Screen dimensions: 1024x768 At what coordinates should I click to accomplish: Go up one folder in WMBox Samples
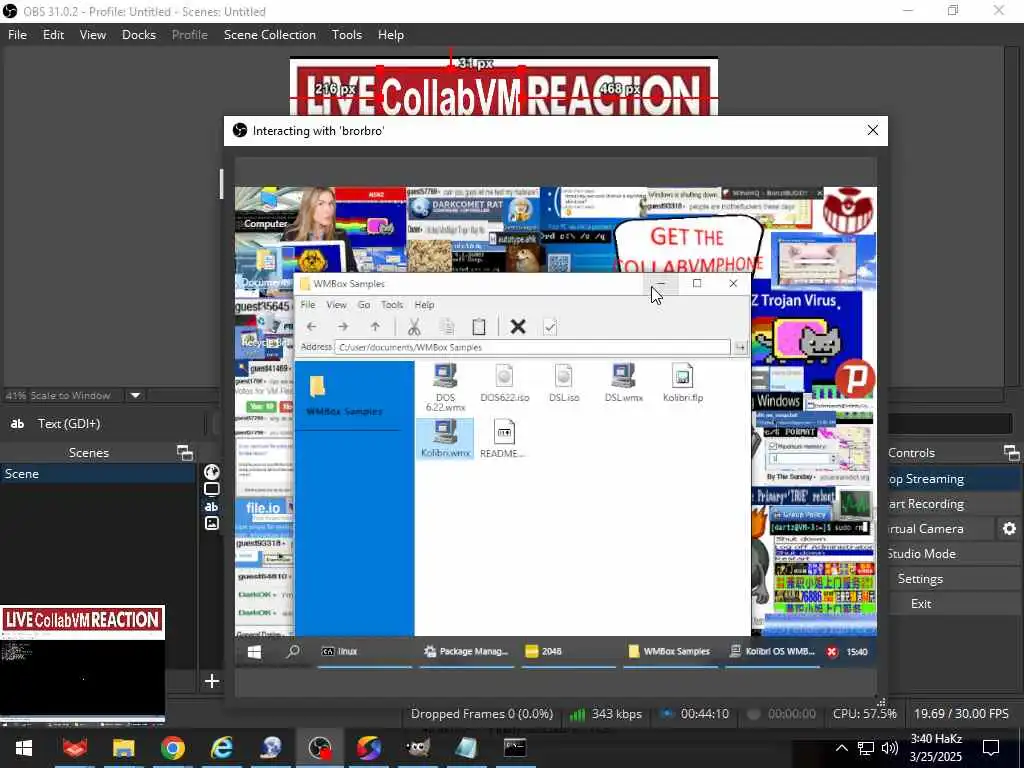point(375,327)
